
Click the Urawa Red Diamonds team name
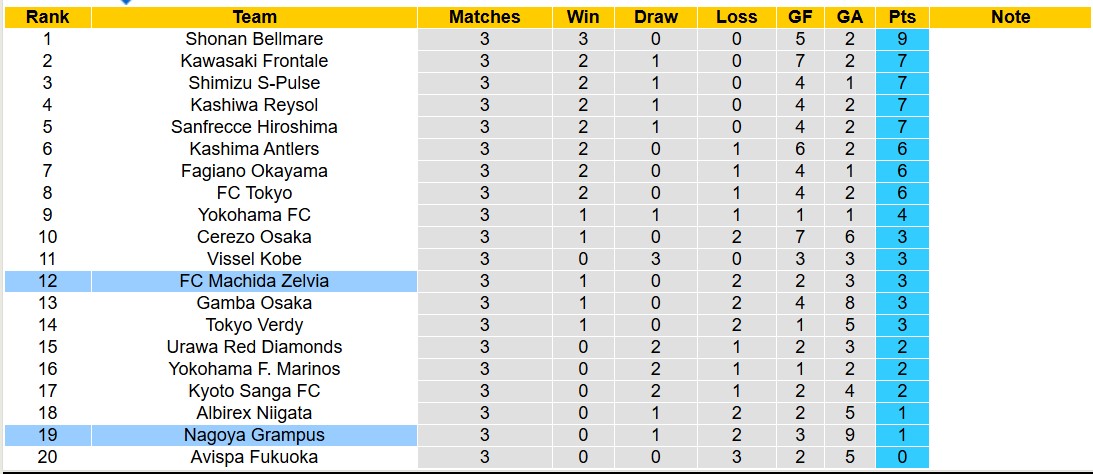tap(254, 347)
